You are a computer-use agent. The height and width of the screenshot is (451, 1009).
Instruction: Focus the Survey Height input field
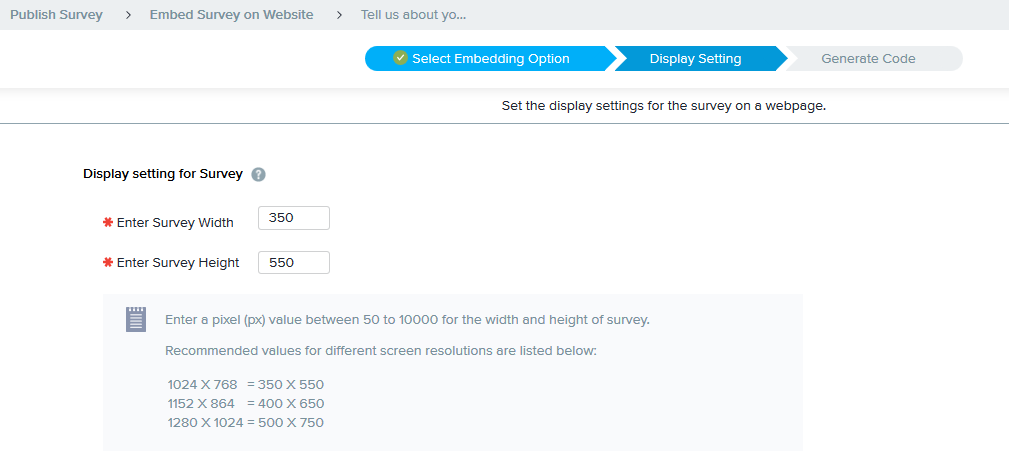[x=293, y=262]
